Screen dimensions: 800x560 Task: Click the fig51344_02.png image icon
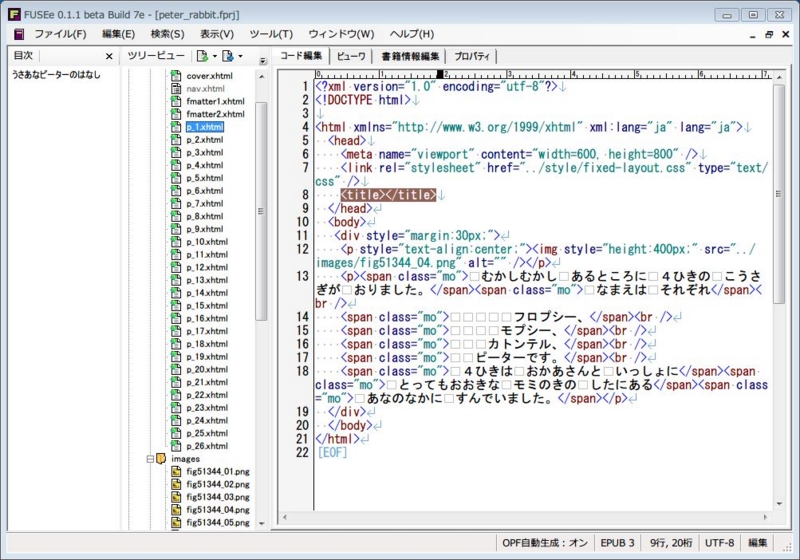[176, 484]
